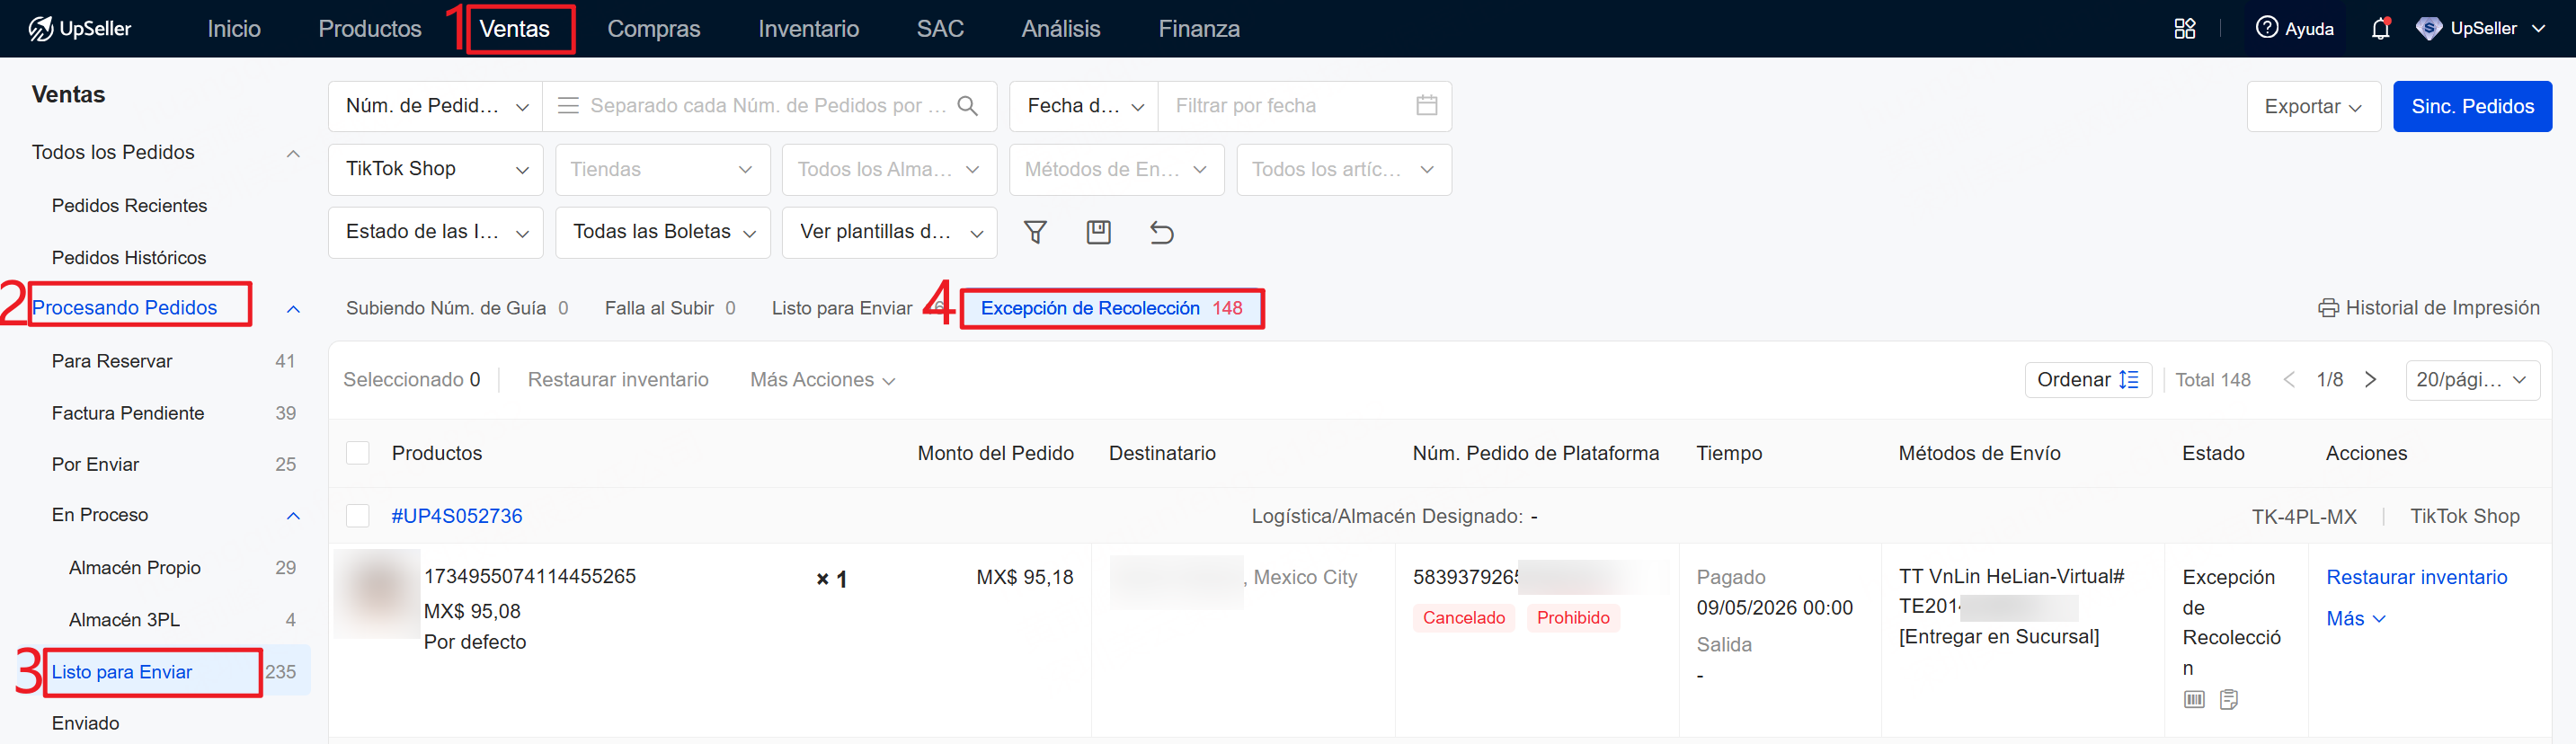This screenshot has height=744, width=2576.
Task: Open Fecha type dropdown
Action: [1084, 106]
